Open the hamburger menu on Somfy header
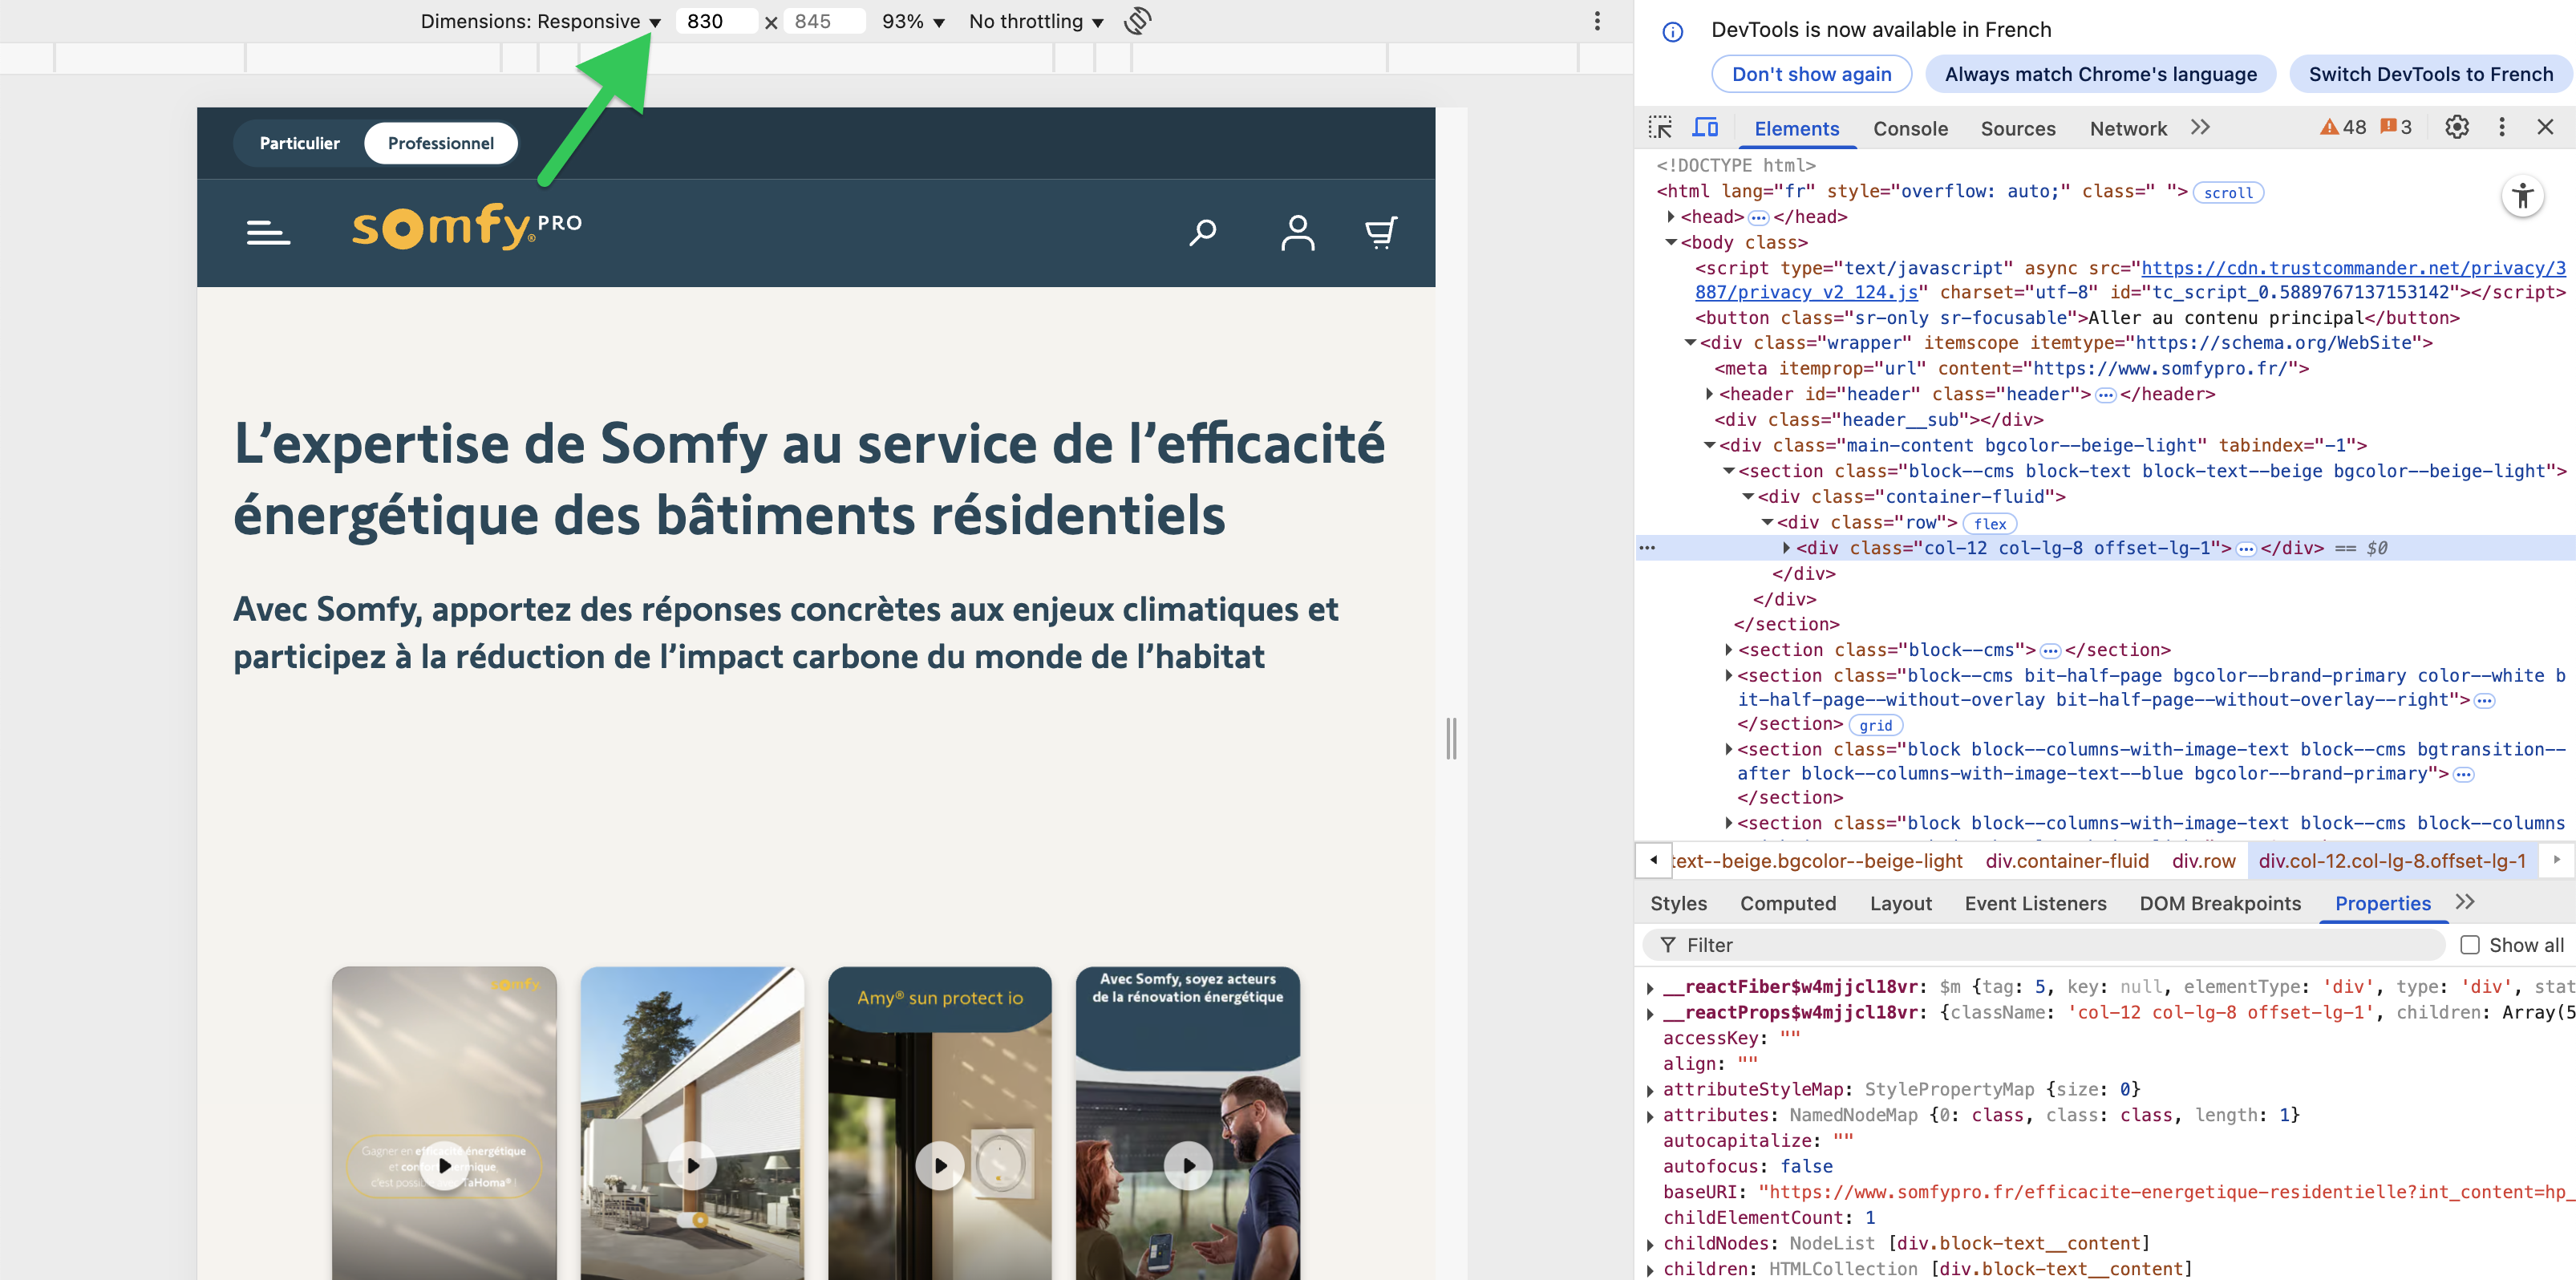Image resolution: width=2576 pixels, height=1280 pixels. [x=268, y=232]
